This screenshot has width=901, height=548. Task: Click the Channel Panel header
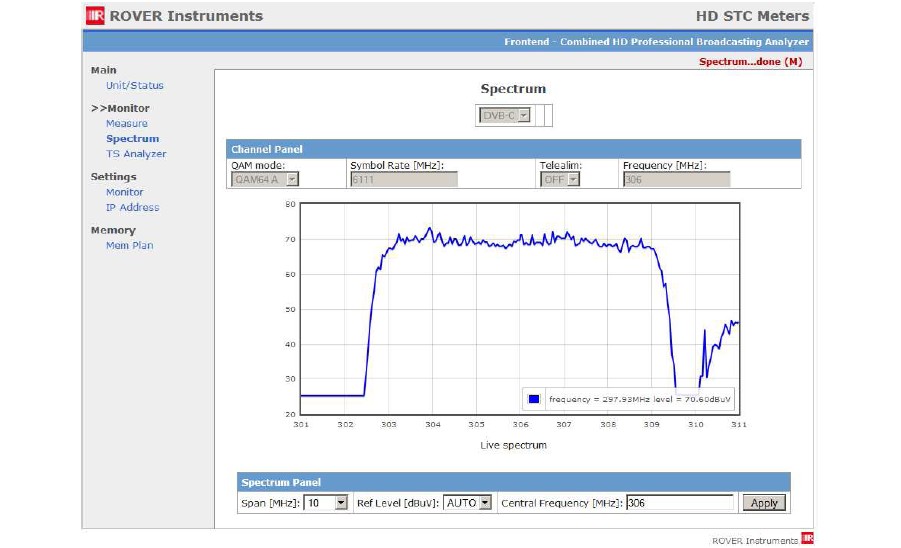[x=514, y=149]
